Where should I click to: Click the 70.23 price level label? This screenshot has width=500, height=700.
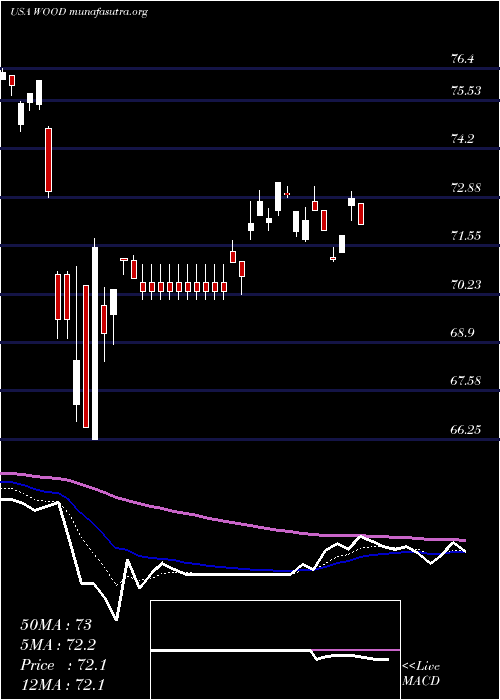tap(466, 284)
